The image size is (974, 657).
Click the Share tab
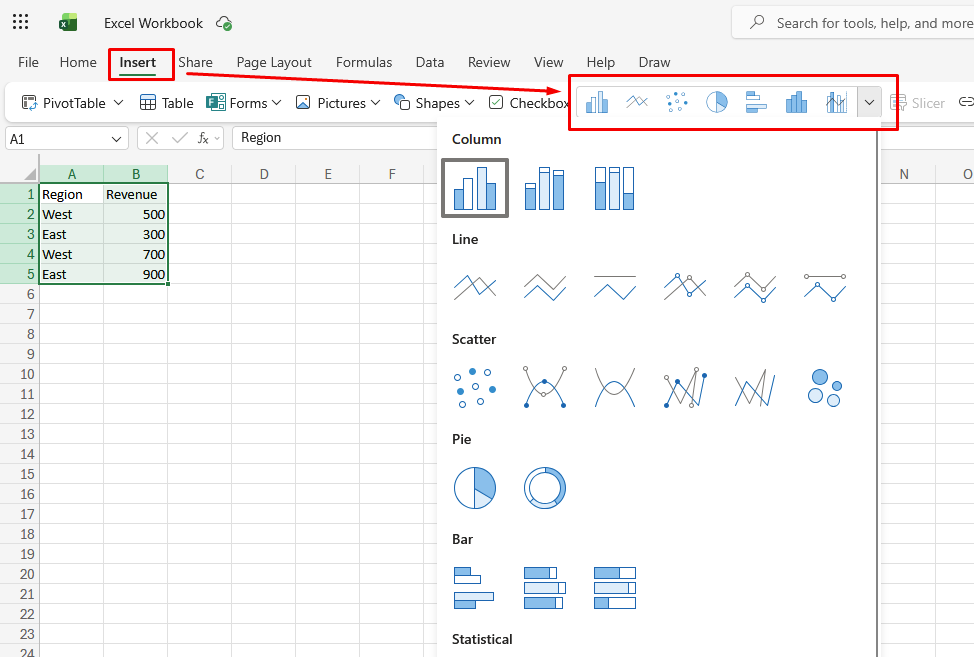pos(195,62)
